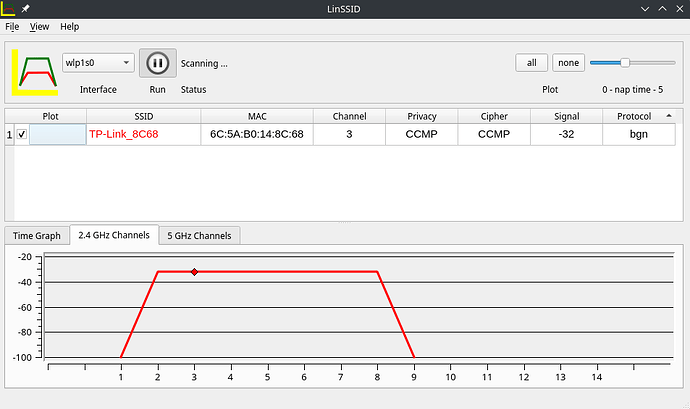Click the LinSSID logo graphic
The width and height of the screenshot is (690, 409).
coord(35,72)
